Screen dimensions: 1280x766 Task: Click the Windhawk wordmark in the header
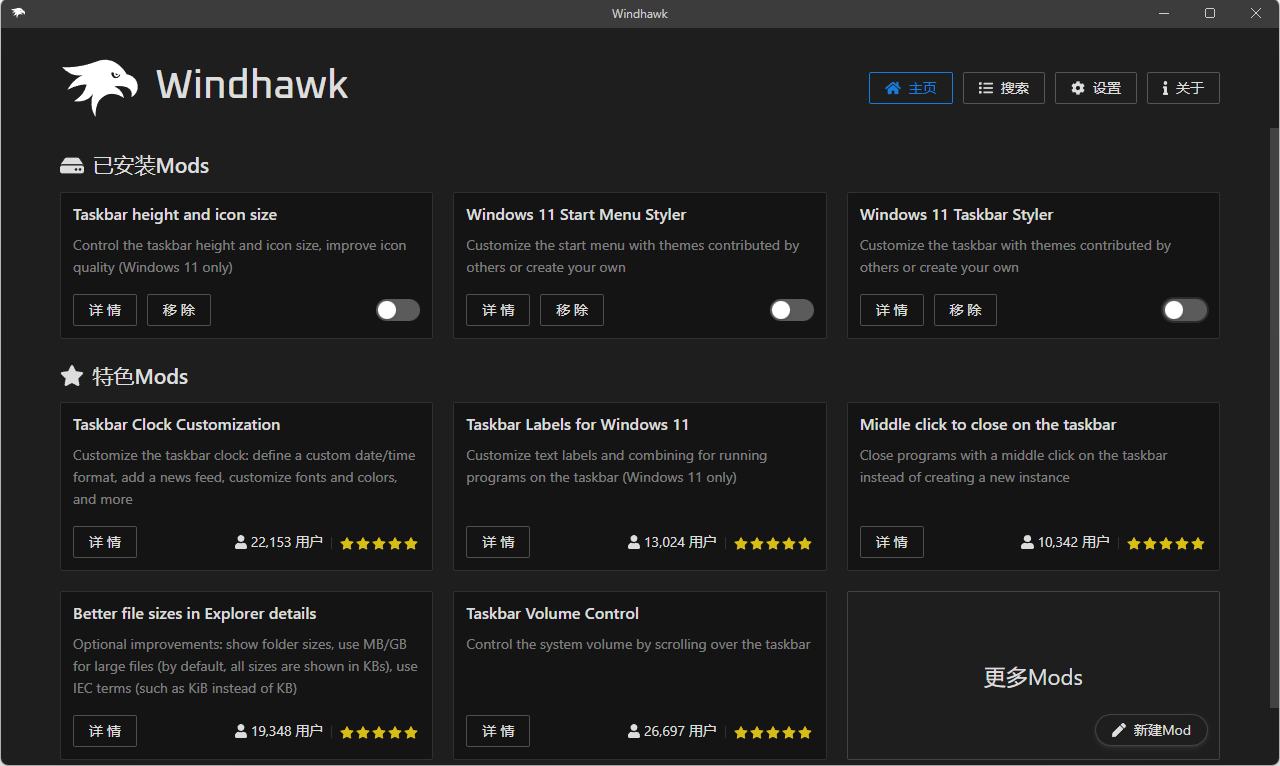252,84
